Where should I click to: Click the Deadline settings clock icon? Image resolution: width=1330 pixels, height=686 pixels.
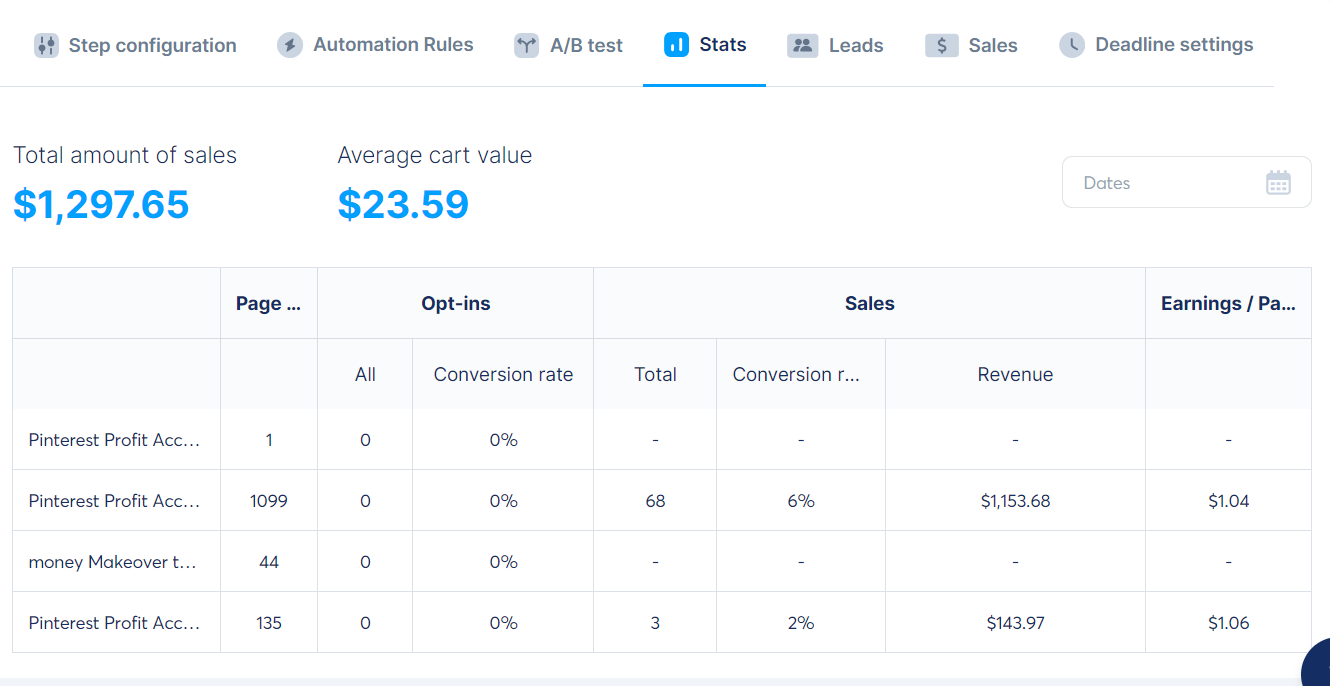pyautogui.click(x=1072, y=45)
